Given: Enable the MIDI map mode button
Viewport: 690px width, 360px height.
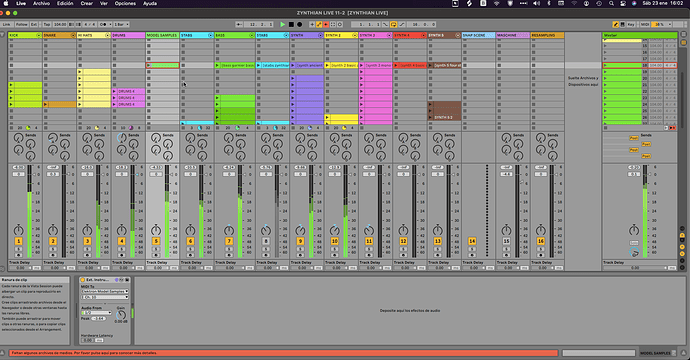Looking at the screenshot, I should pos(645,25).
